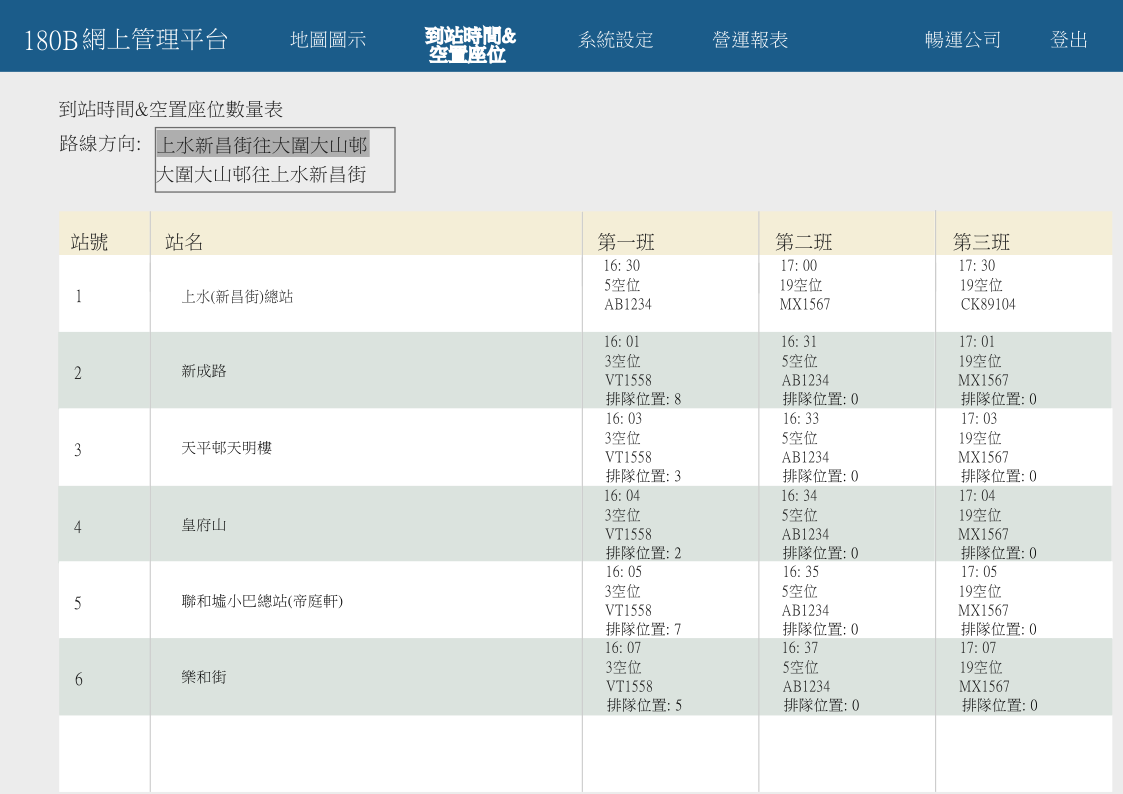Click the 第二班 column header
This screenshot has height=794, width=1123.
click(x=803, y=242)
